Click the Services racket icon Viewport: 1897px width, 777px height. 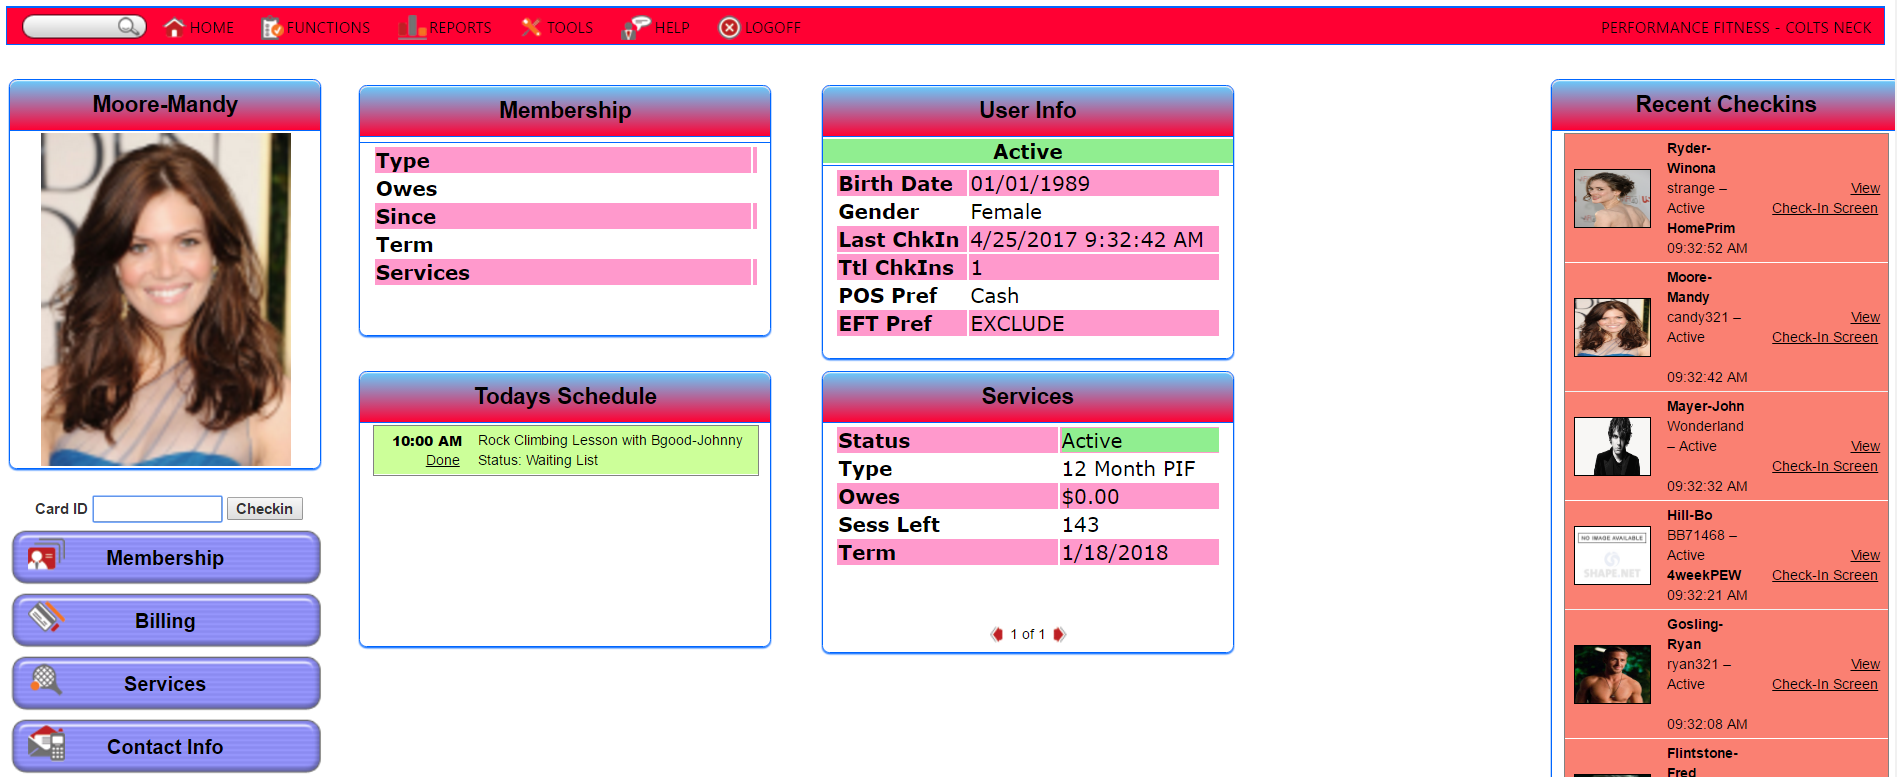[x=45, y=681]
